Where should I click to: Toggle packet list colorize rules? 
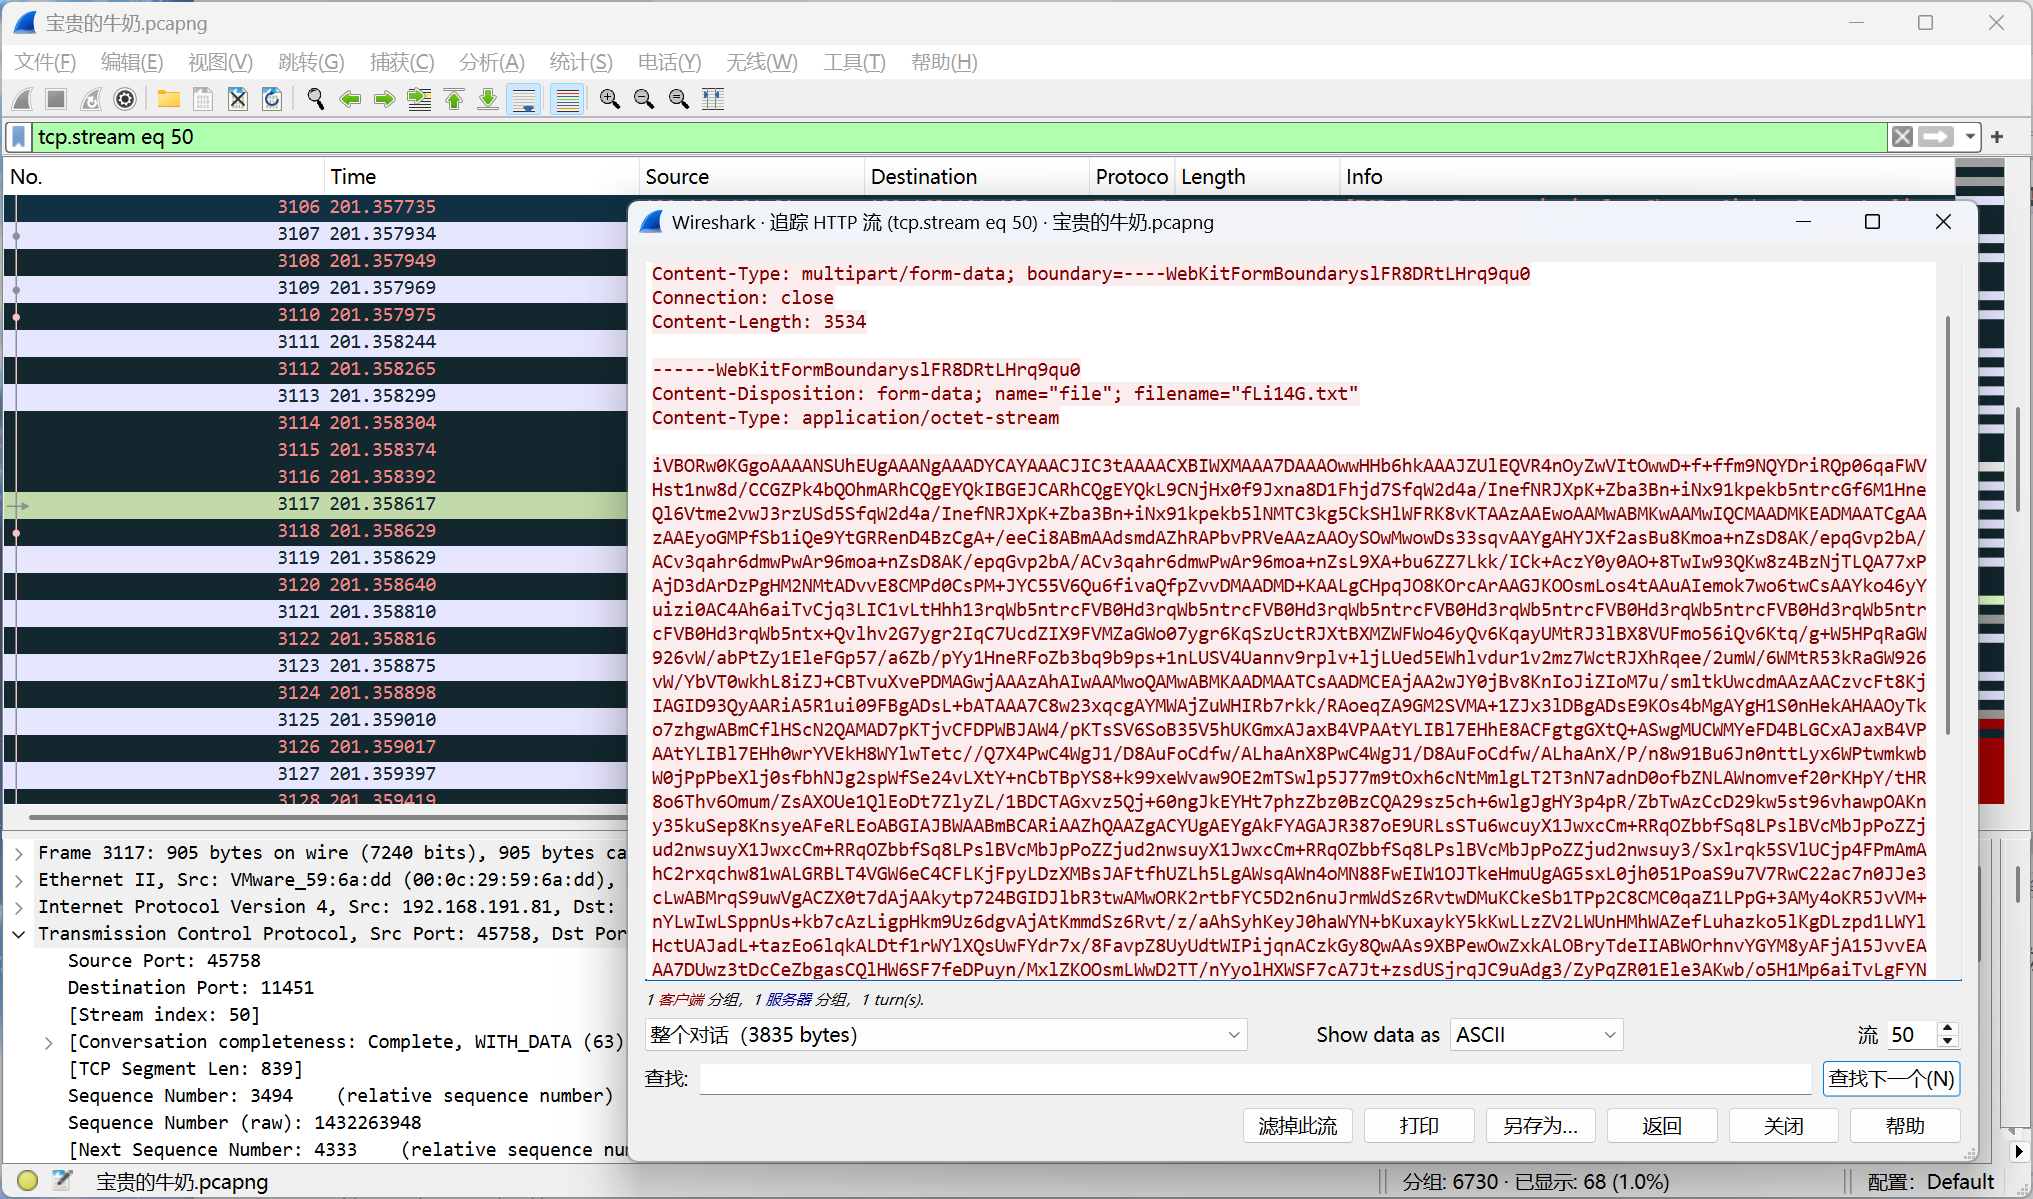pos(567,99)
